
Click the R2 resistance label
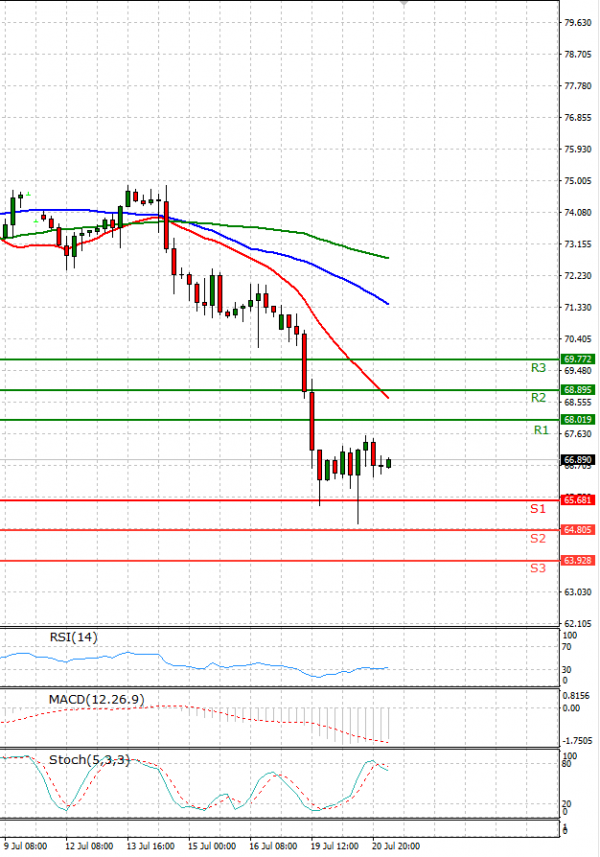coord(538,398)
